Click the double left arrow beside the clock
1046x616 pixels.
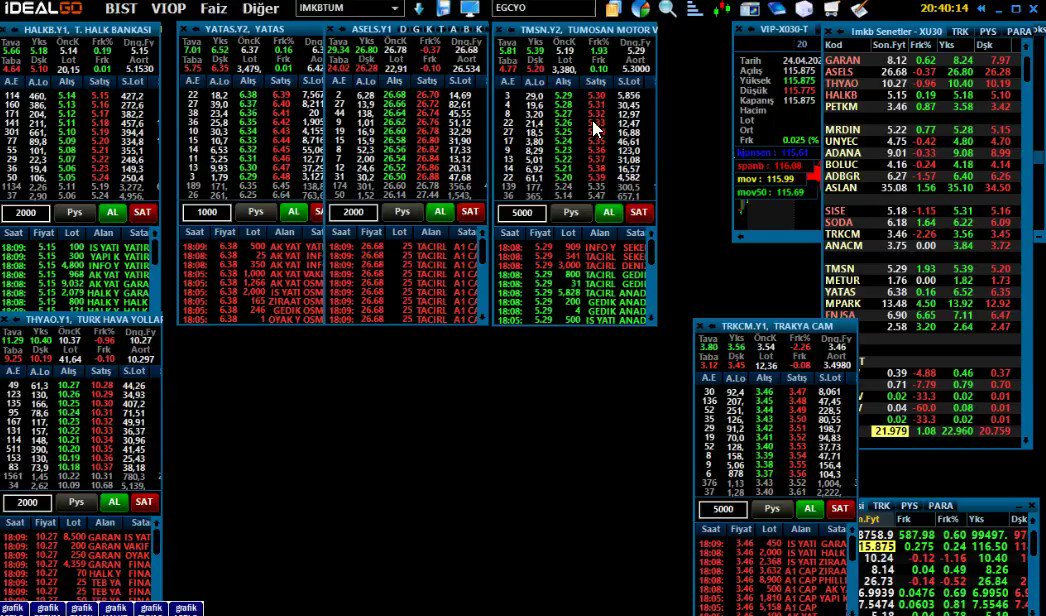tap(981, 9)
